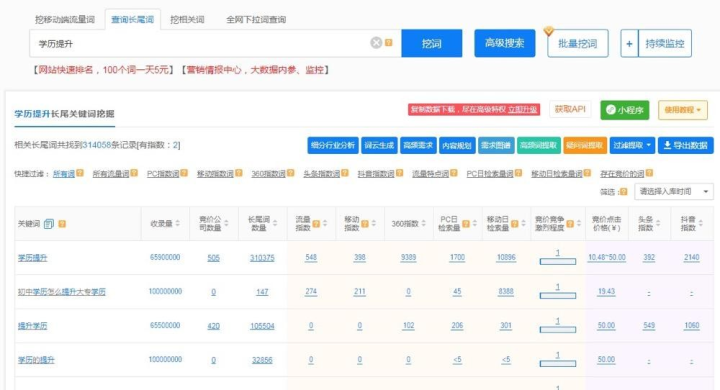Switch to 挖相关词 tab
This screenshot has width=720, height=390.
pyautogui.click(x=187, y=20)
